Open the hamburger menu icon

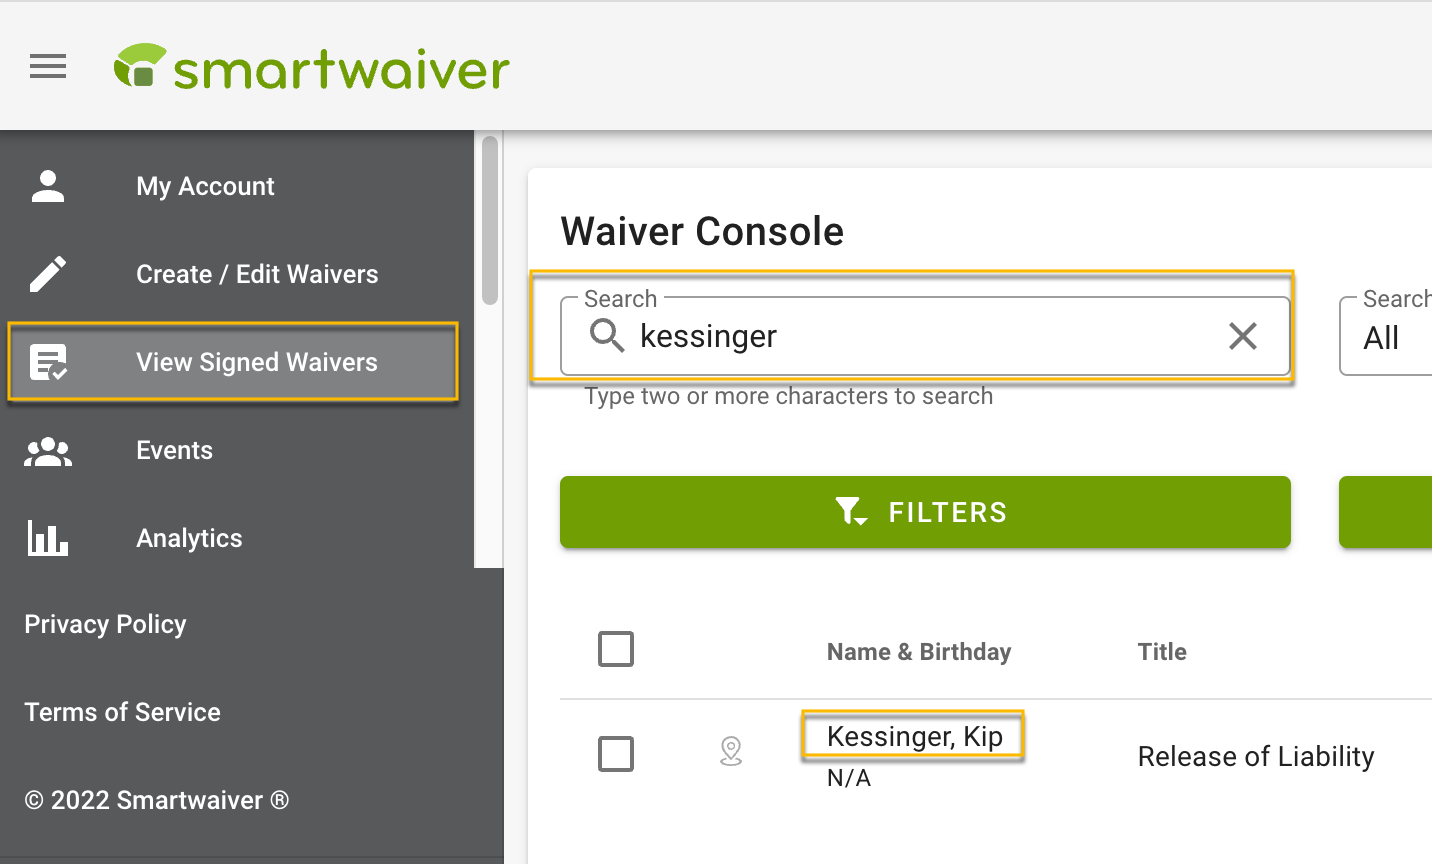coord(48,67)
